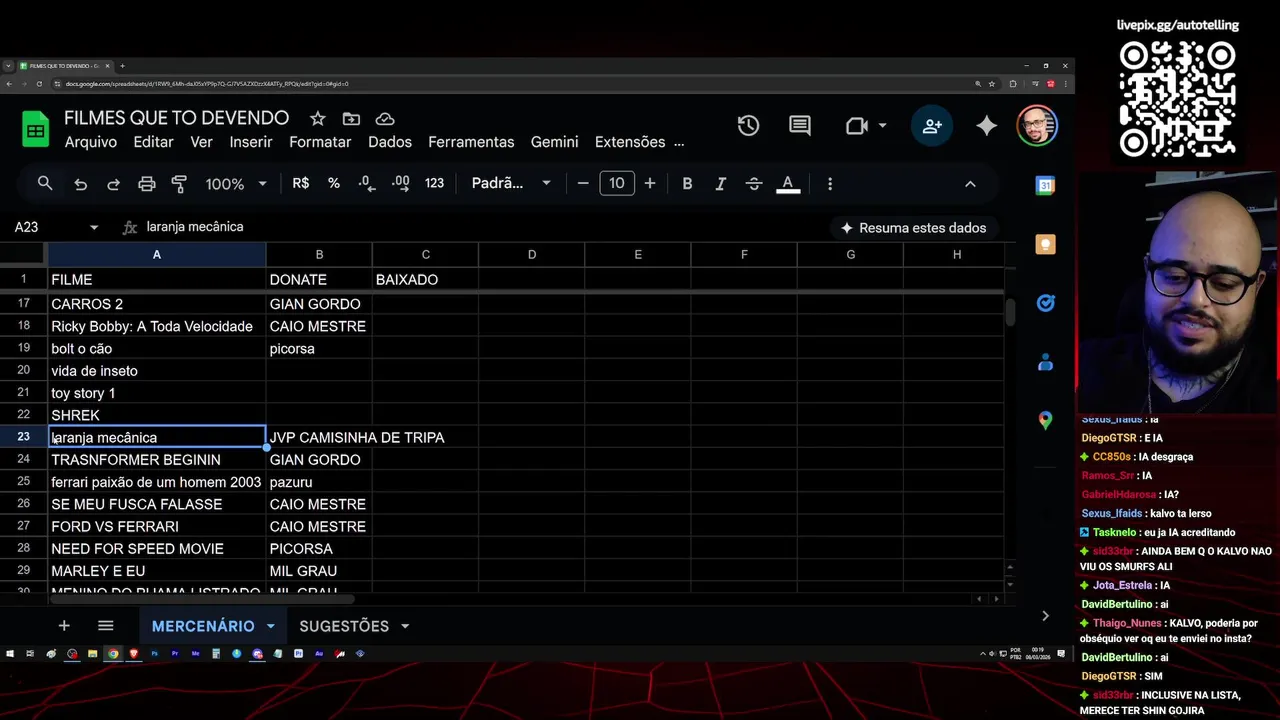Start a Meet call camera icon
Screen dimensions: 1280x720
(856, 126)
